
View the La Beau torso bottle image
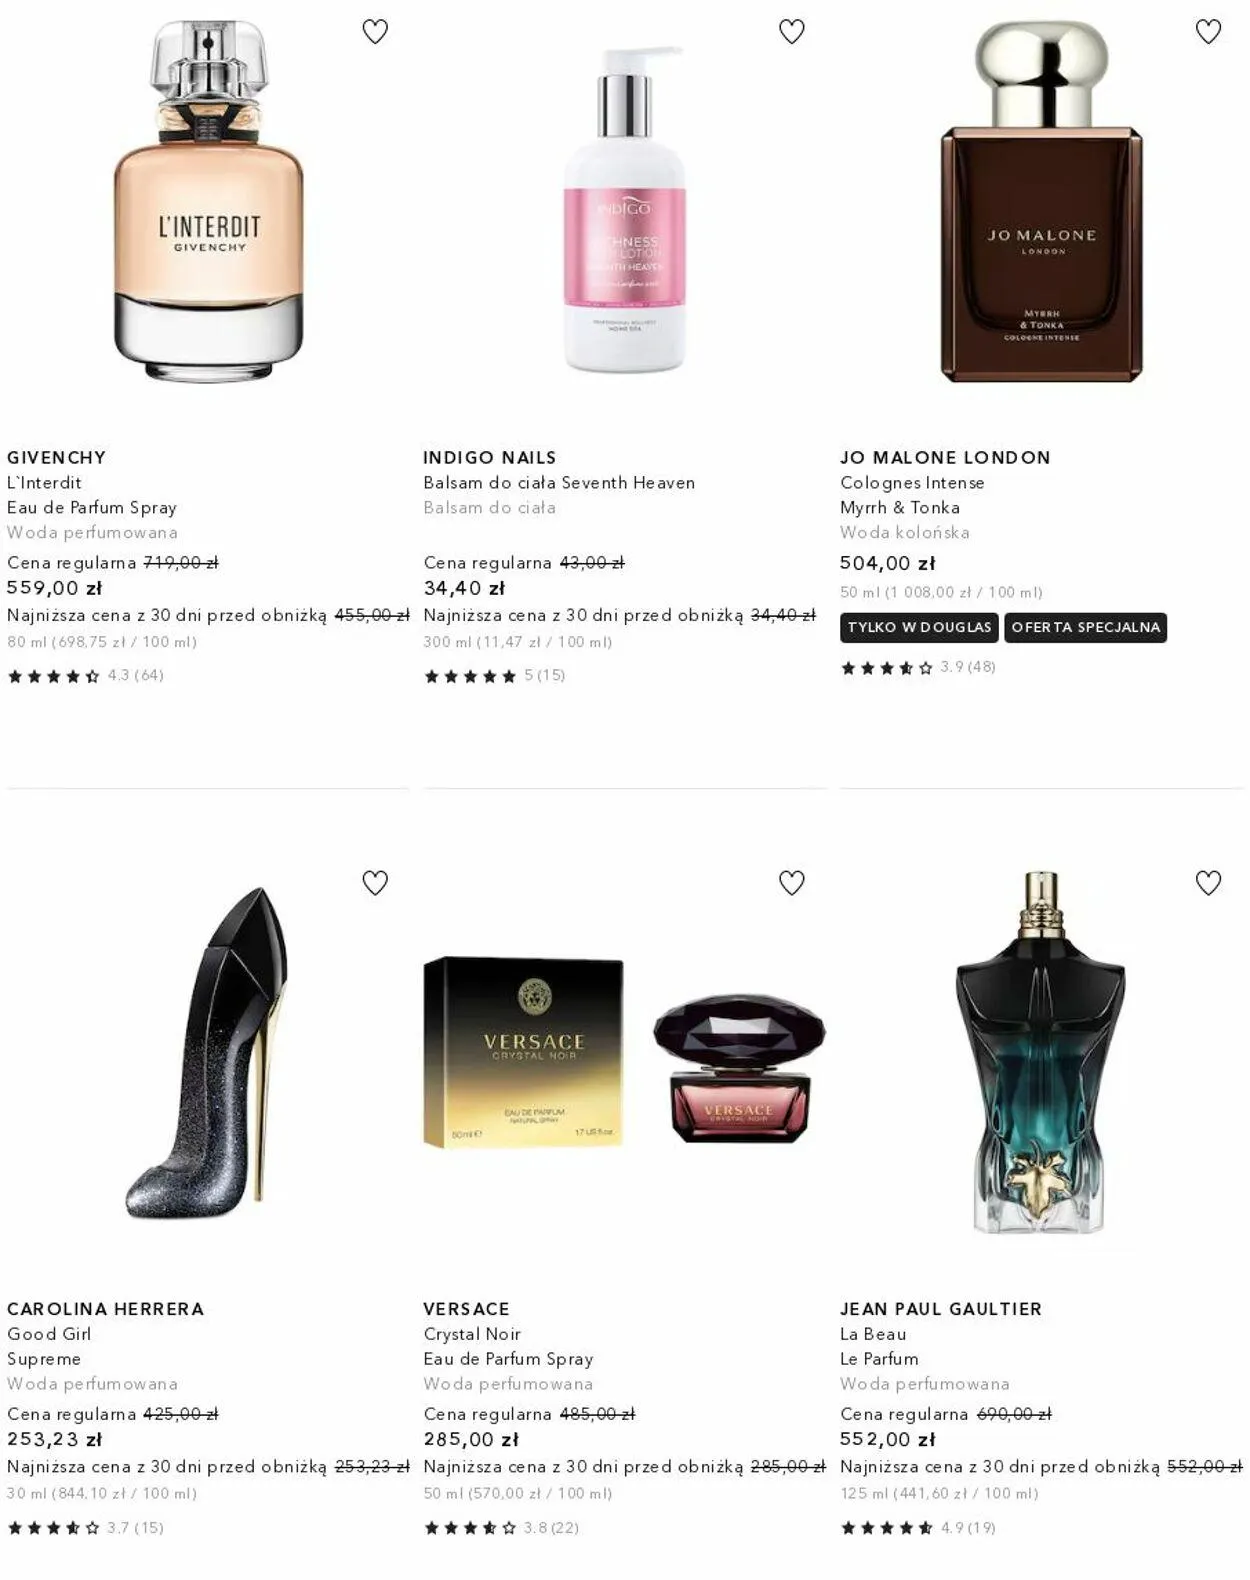1041,1052
